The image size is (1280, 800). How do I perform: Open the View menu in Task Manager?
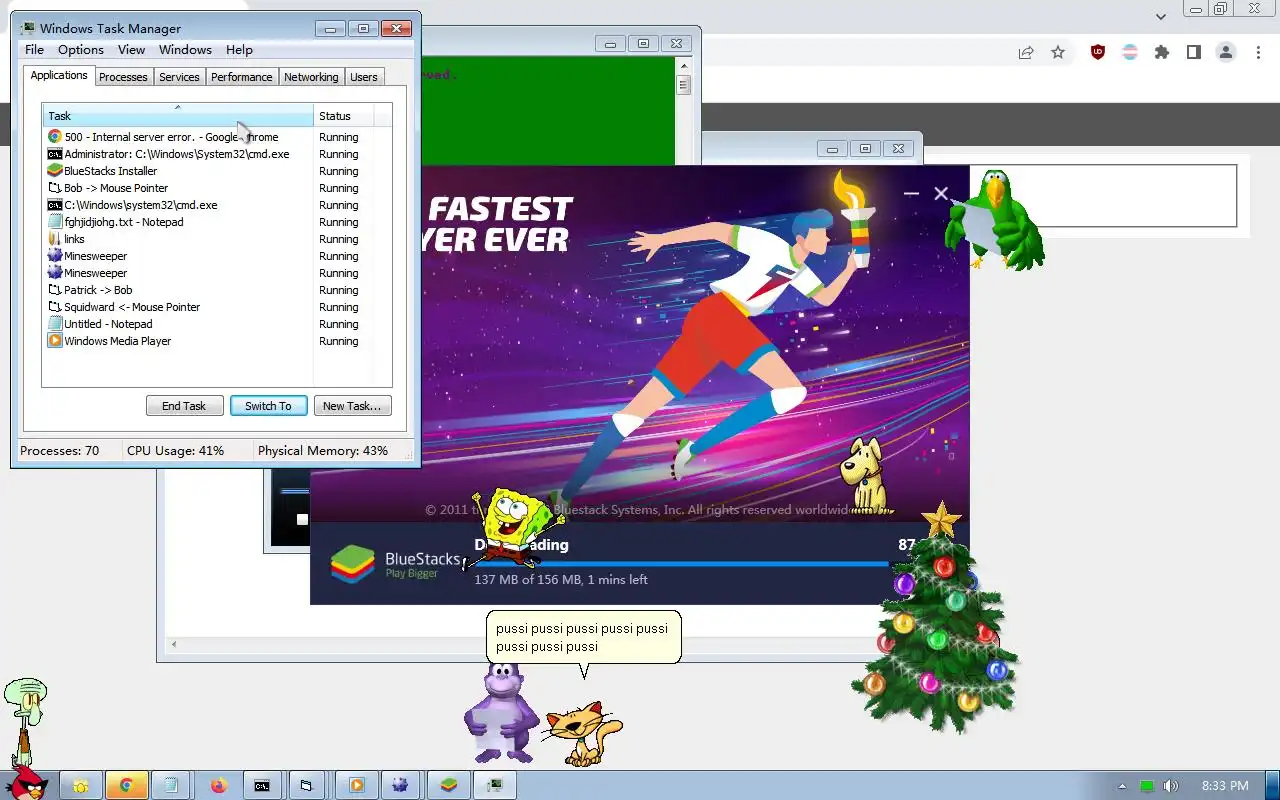coord(131,50)
